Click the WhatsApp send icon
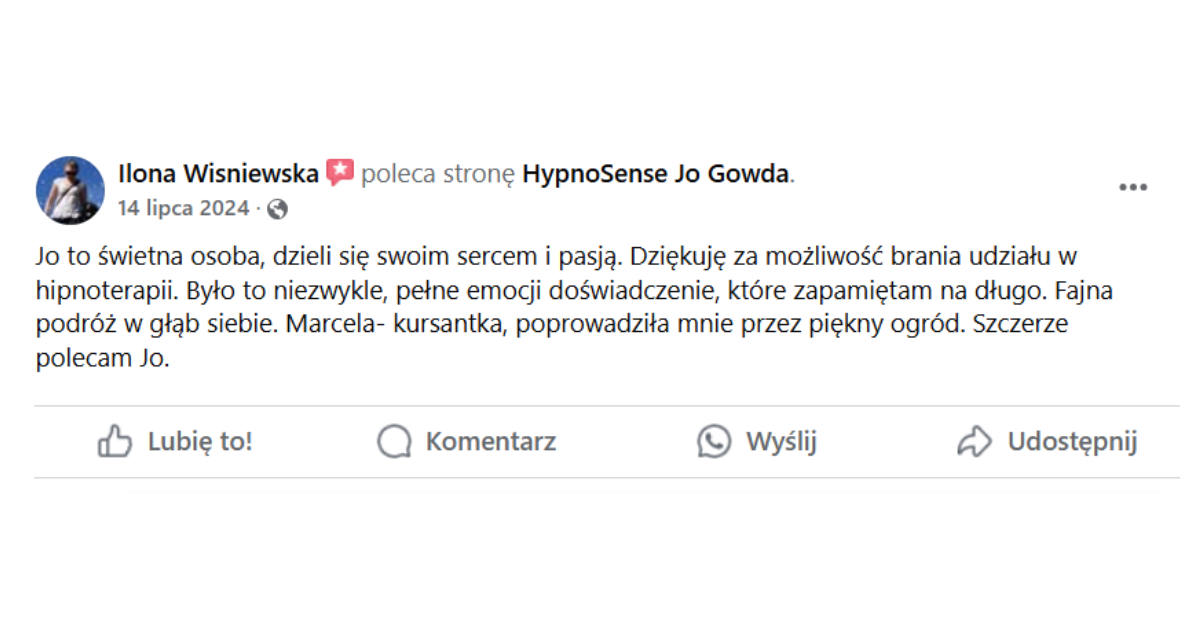This screenshot has height=630, width=1200. click(714, 441)
